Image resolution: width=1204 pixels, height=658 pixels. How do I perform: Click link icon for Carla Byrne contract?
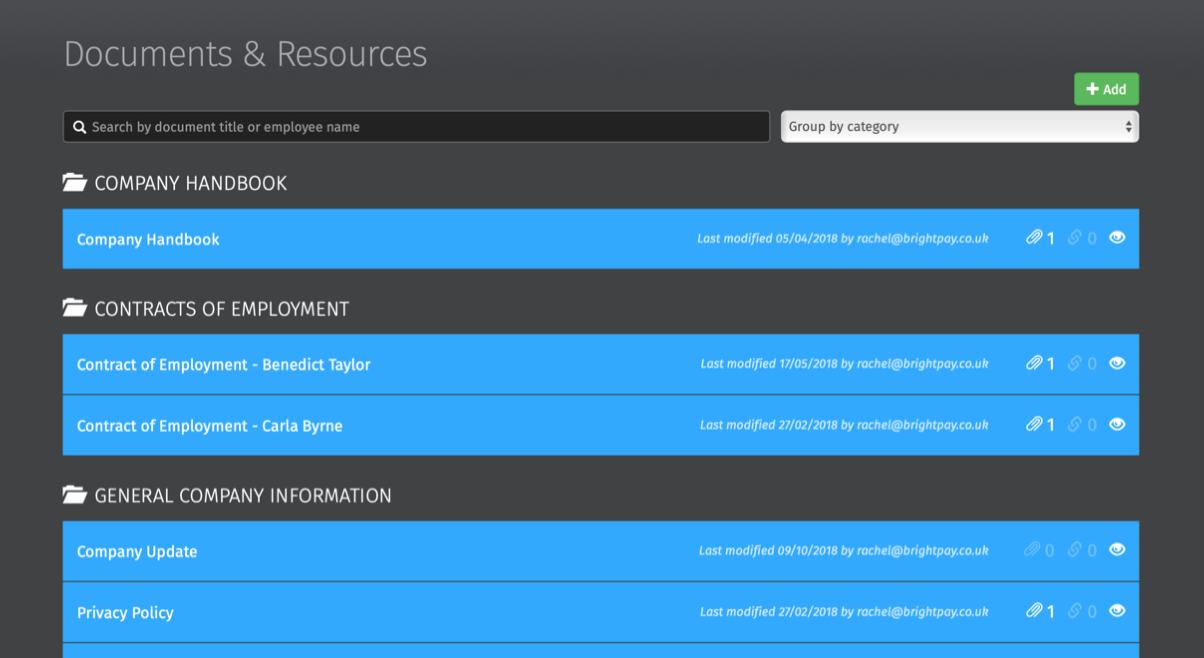coord(1075,424)
